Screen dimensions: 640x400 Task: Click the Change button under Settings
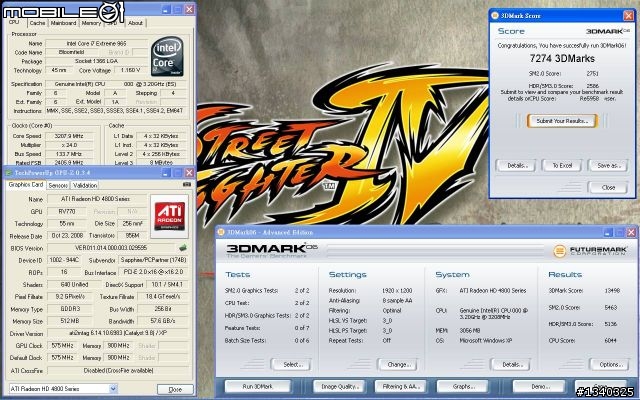coord(399,364)
